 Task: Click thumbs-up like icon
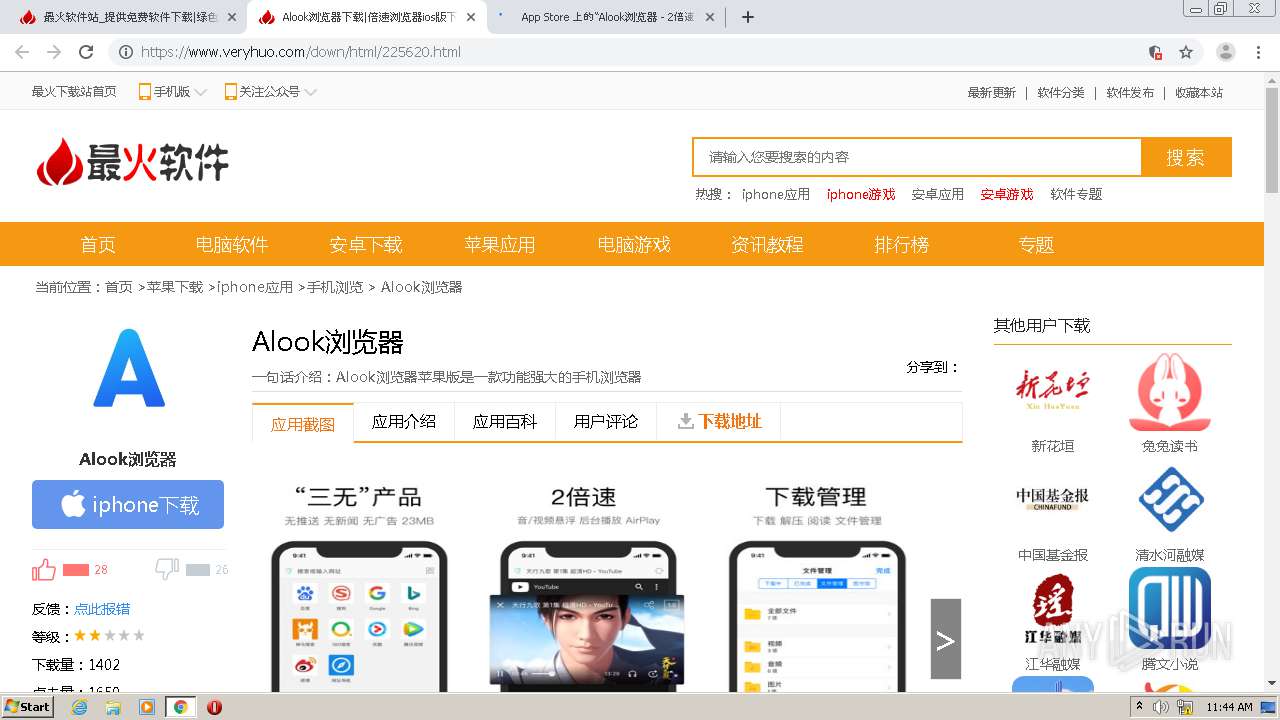(43, 570)
